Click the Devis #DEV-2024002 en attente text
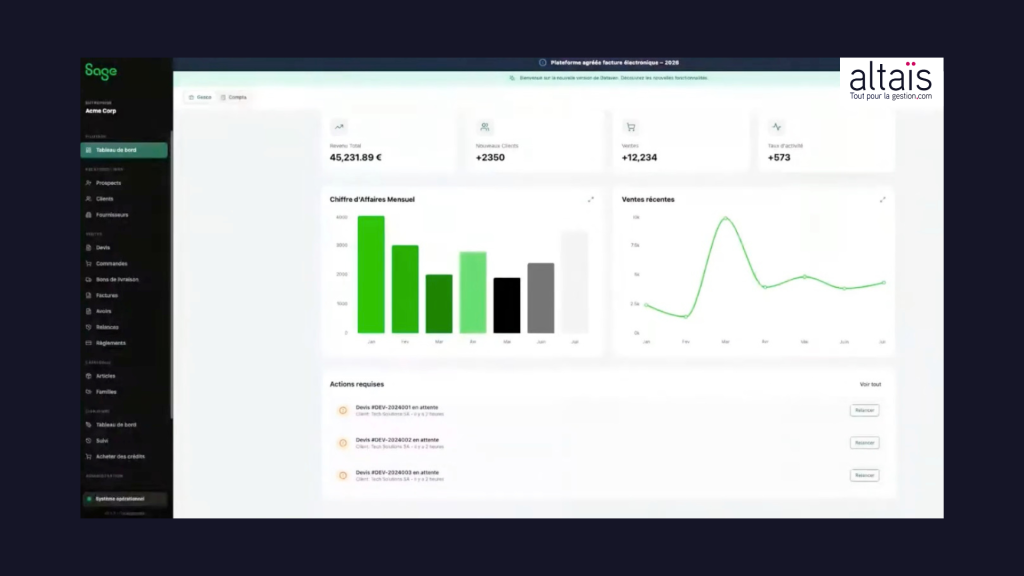 397,440
